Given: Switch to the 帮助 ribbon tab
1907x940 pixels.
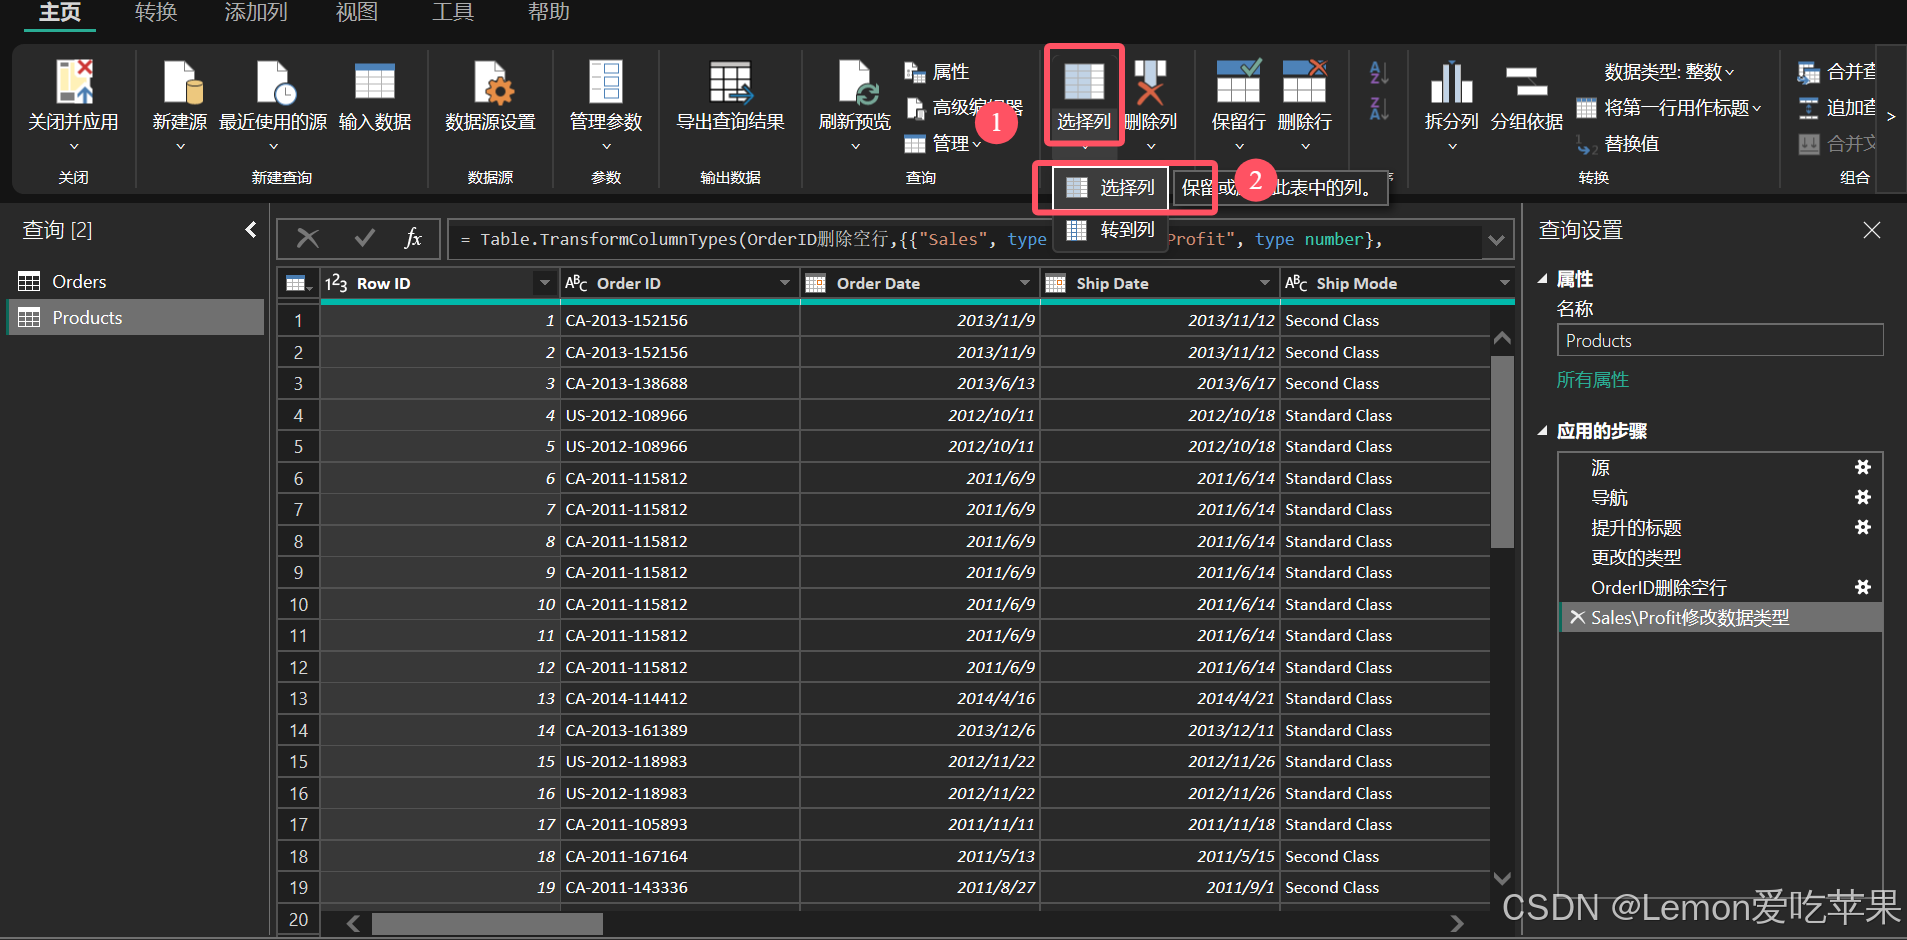Looking at the screenshot, I should coord(548,13).
